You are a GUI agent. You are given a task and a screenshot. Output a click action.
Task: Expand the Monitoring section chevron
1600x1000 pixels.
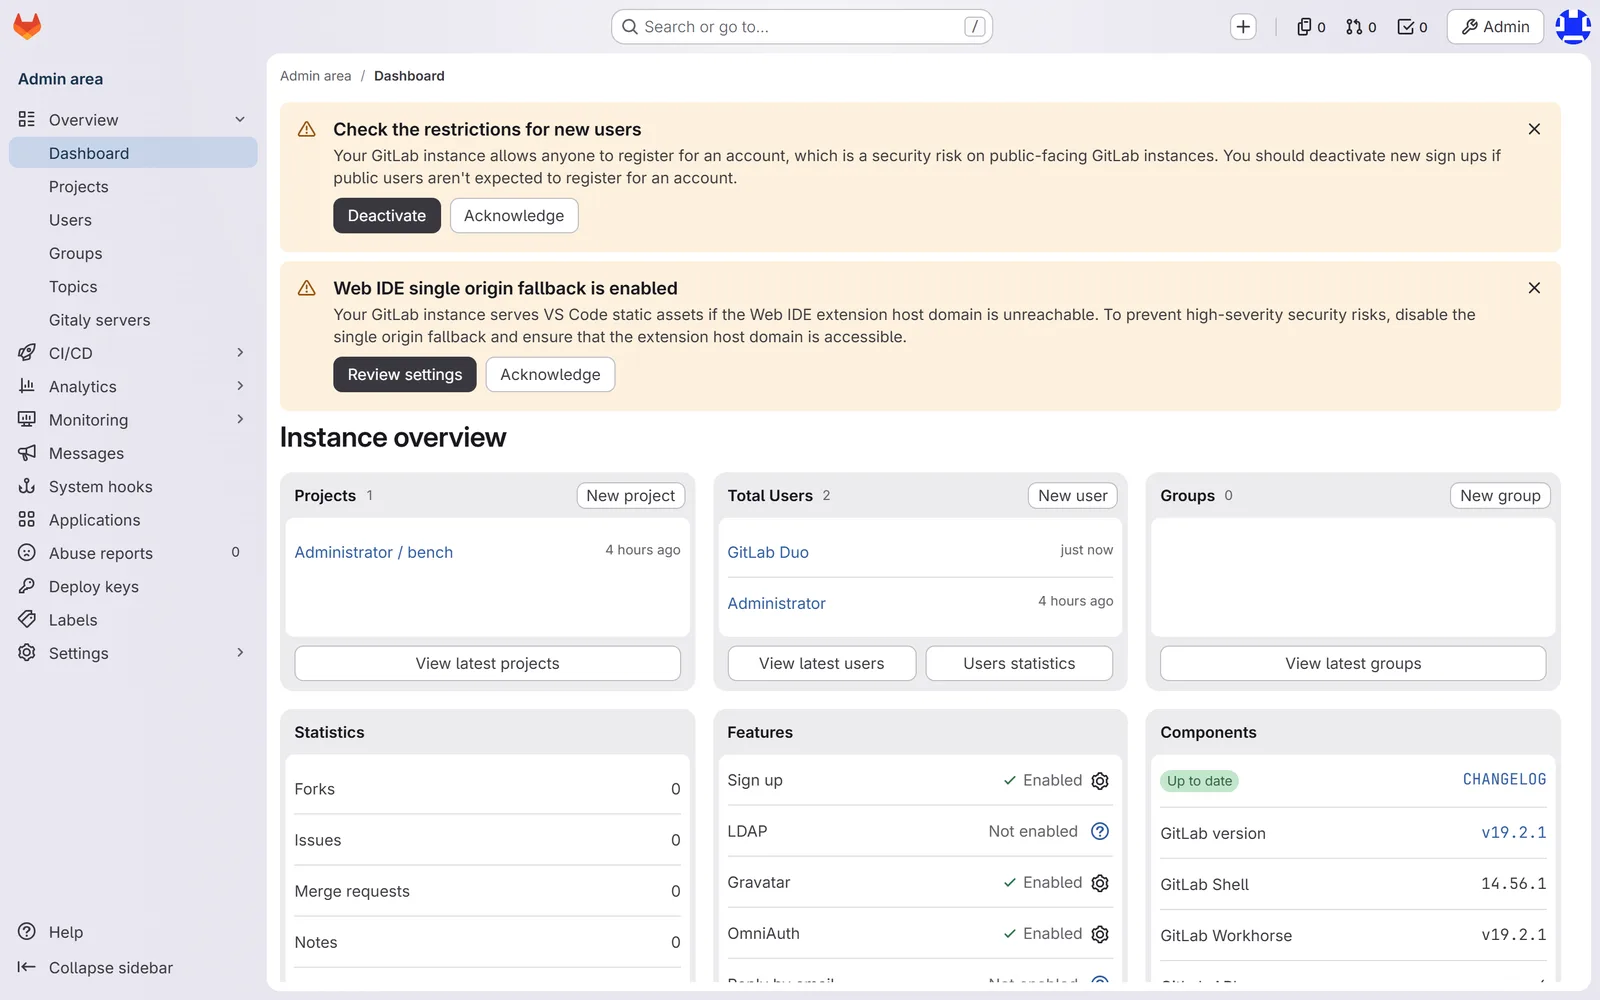click(x=240, y=420)
